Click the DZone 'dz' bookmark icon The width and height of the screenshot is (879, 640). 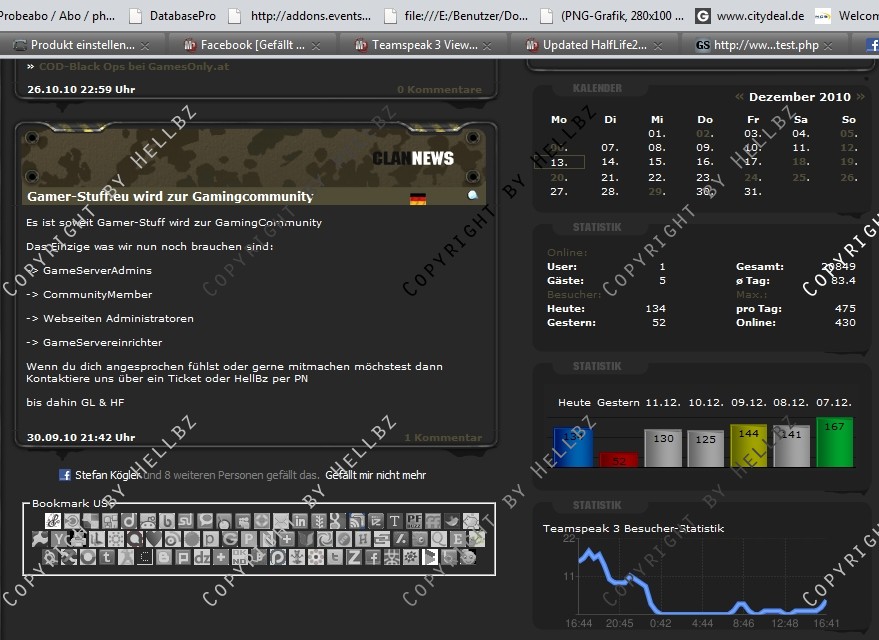point(202,558)
